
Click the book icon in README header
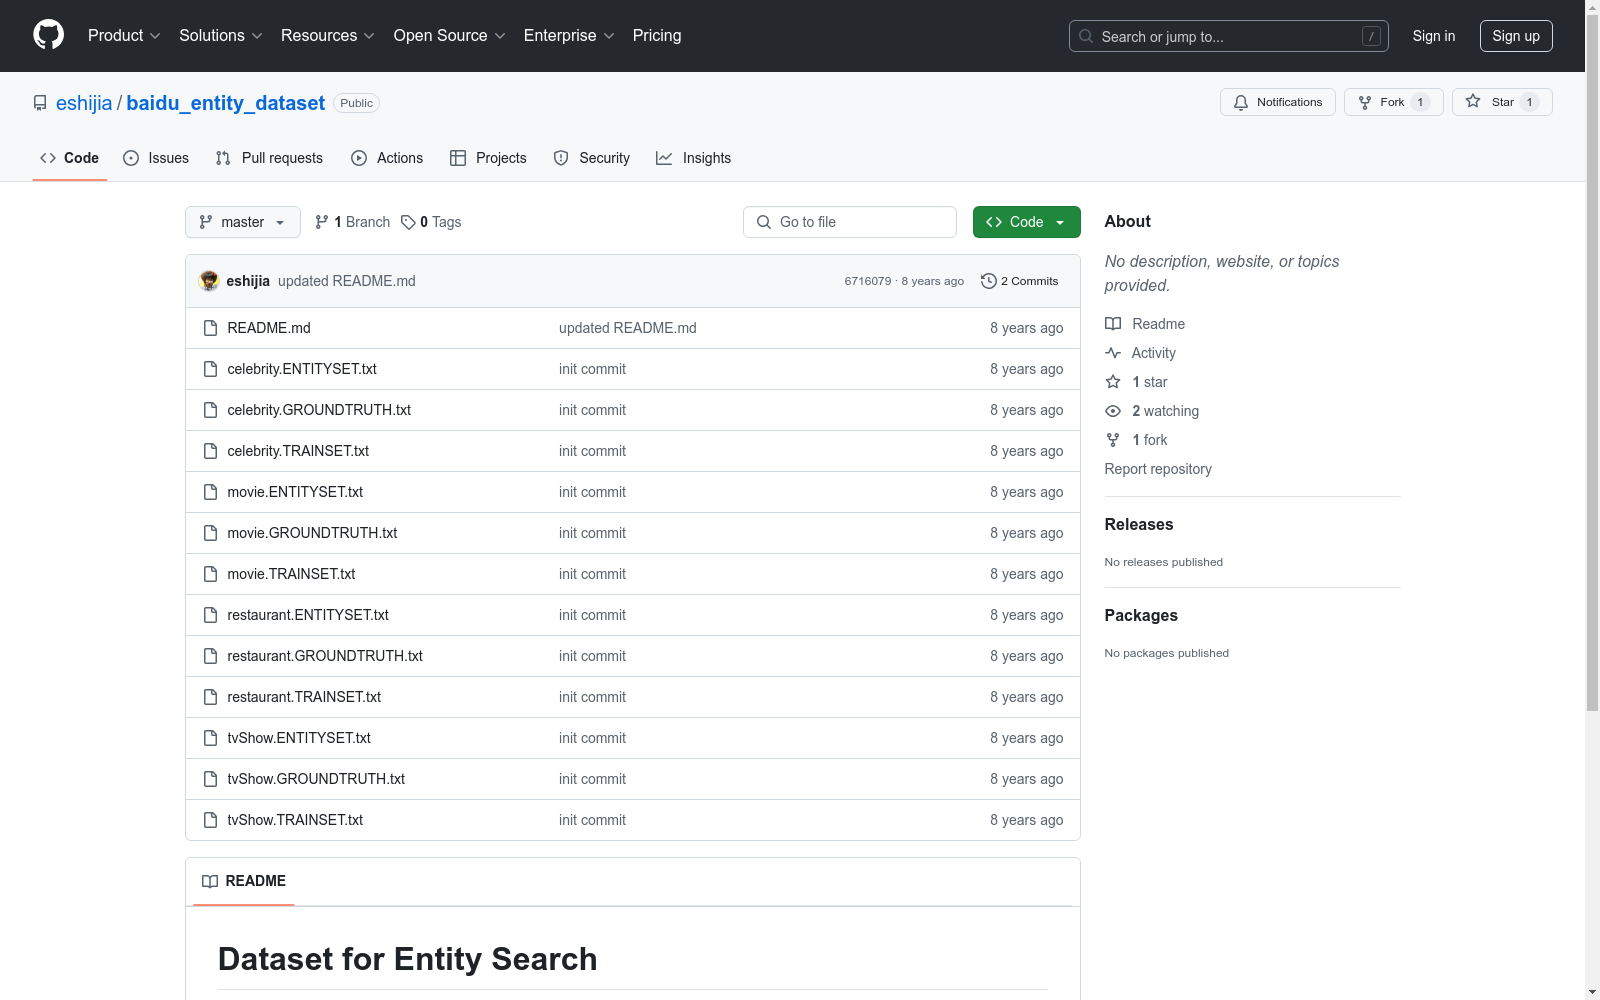coord(210,881)
